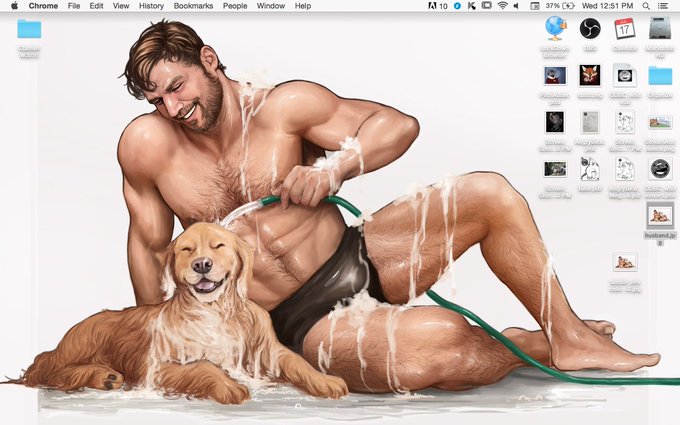Open the Window menu
The height and width of the screenshot is (425, 680).
pyautogui.click(x=271, y=6)
